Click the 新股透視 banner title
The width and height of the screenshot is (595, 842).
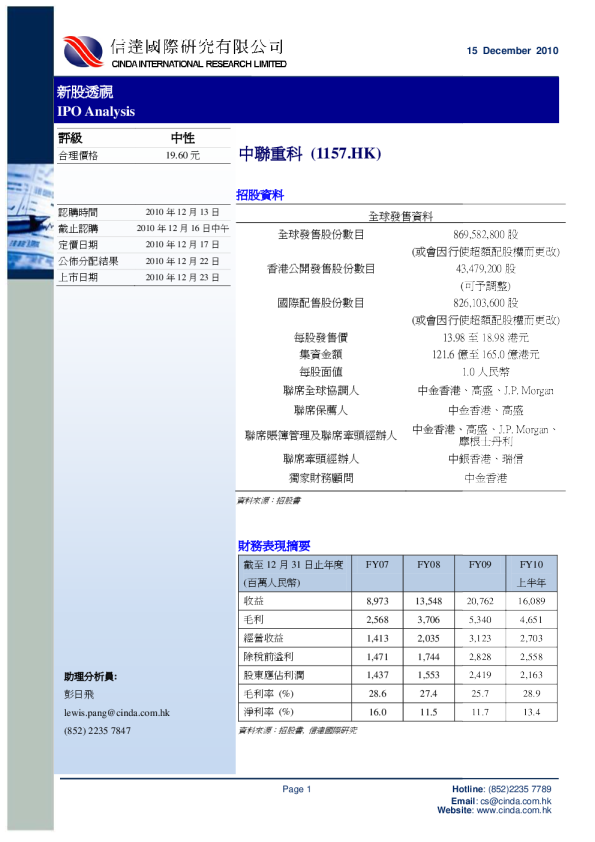pyautogui.click(x=85, y=92)
